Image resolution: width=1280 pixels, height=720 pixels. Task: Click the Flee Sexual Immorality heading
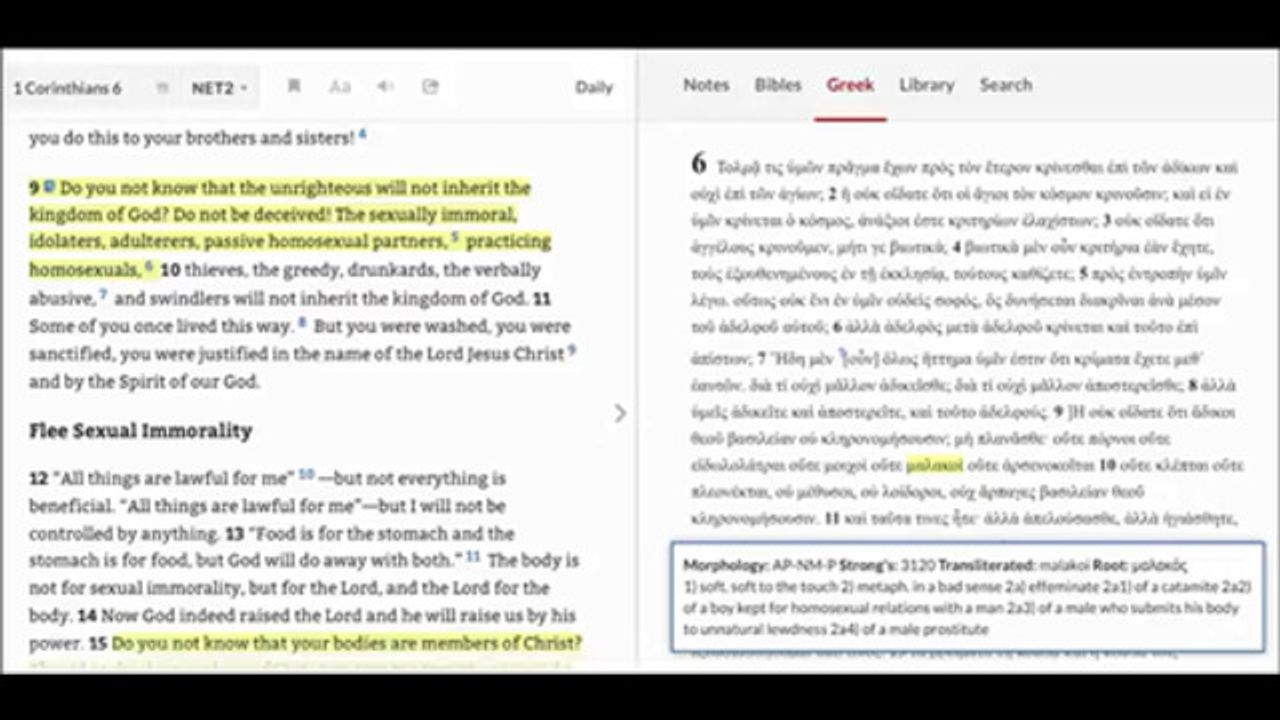[140, 431]
